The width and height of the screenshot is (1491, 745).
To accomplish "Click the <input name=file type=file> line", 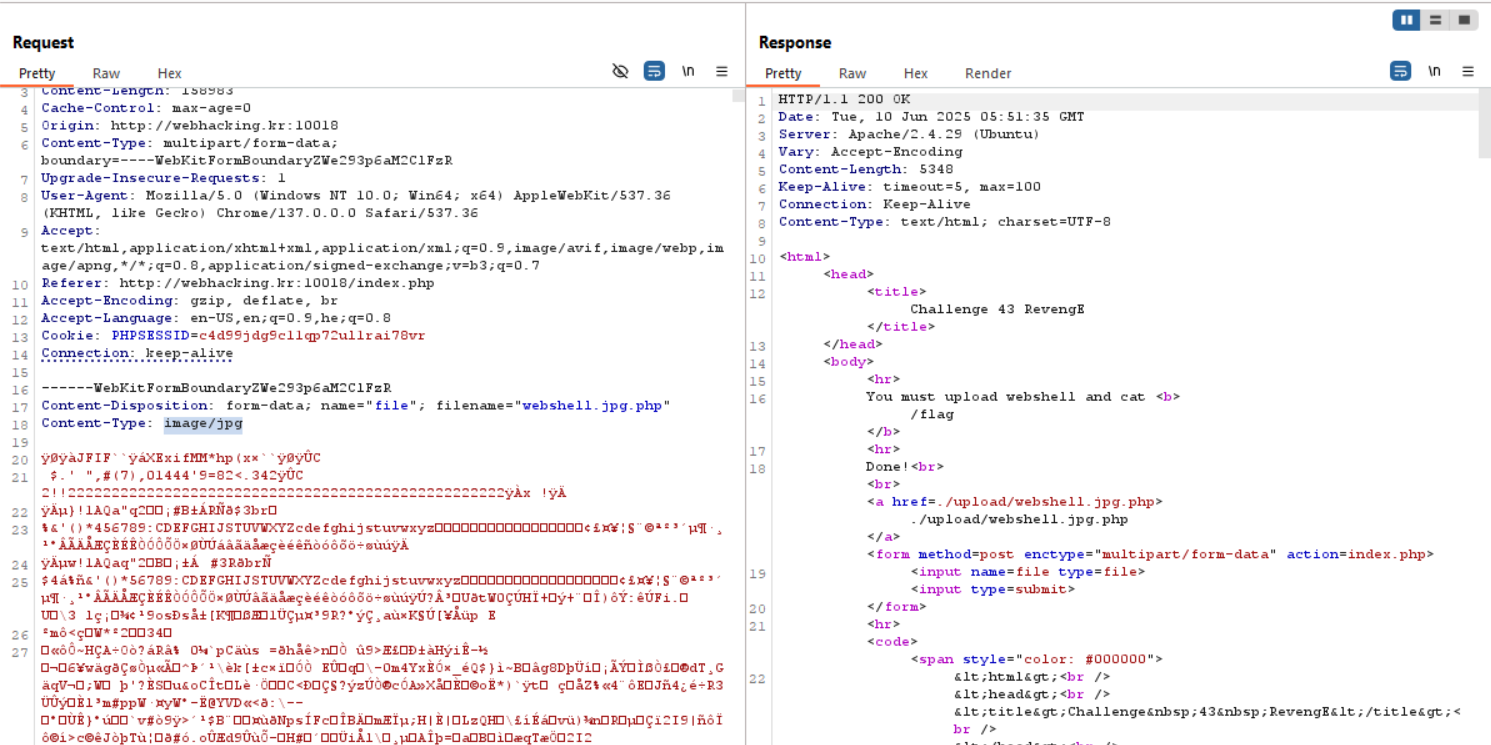I will click(x=1027, y=572).
